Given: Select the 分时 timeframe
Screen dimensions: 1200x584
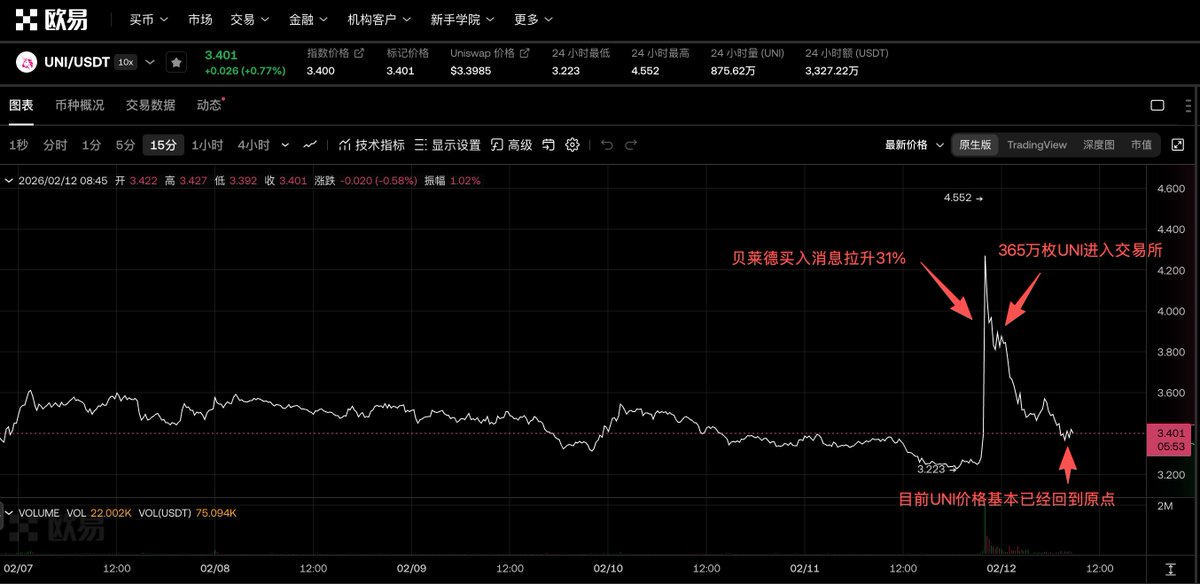Looking at the screenshot, I should click(x=55, y=145).
